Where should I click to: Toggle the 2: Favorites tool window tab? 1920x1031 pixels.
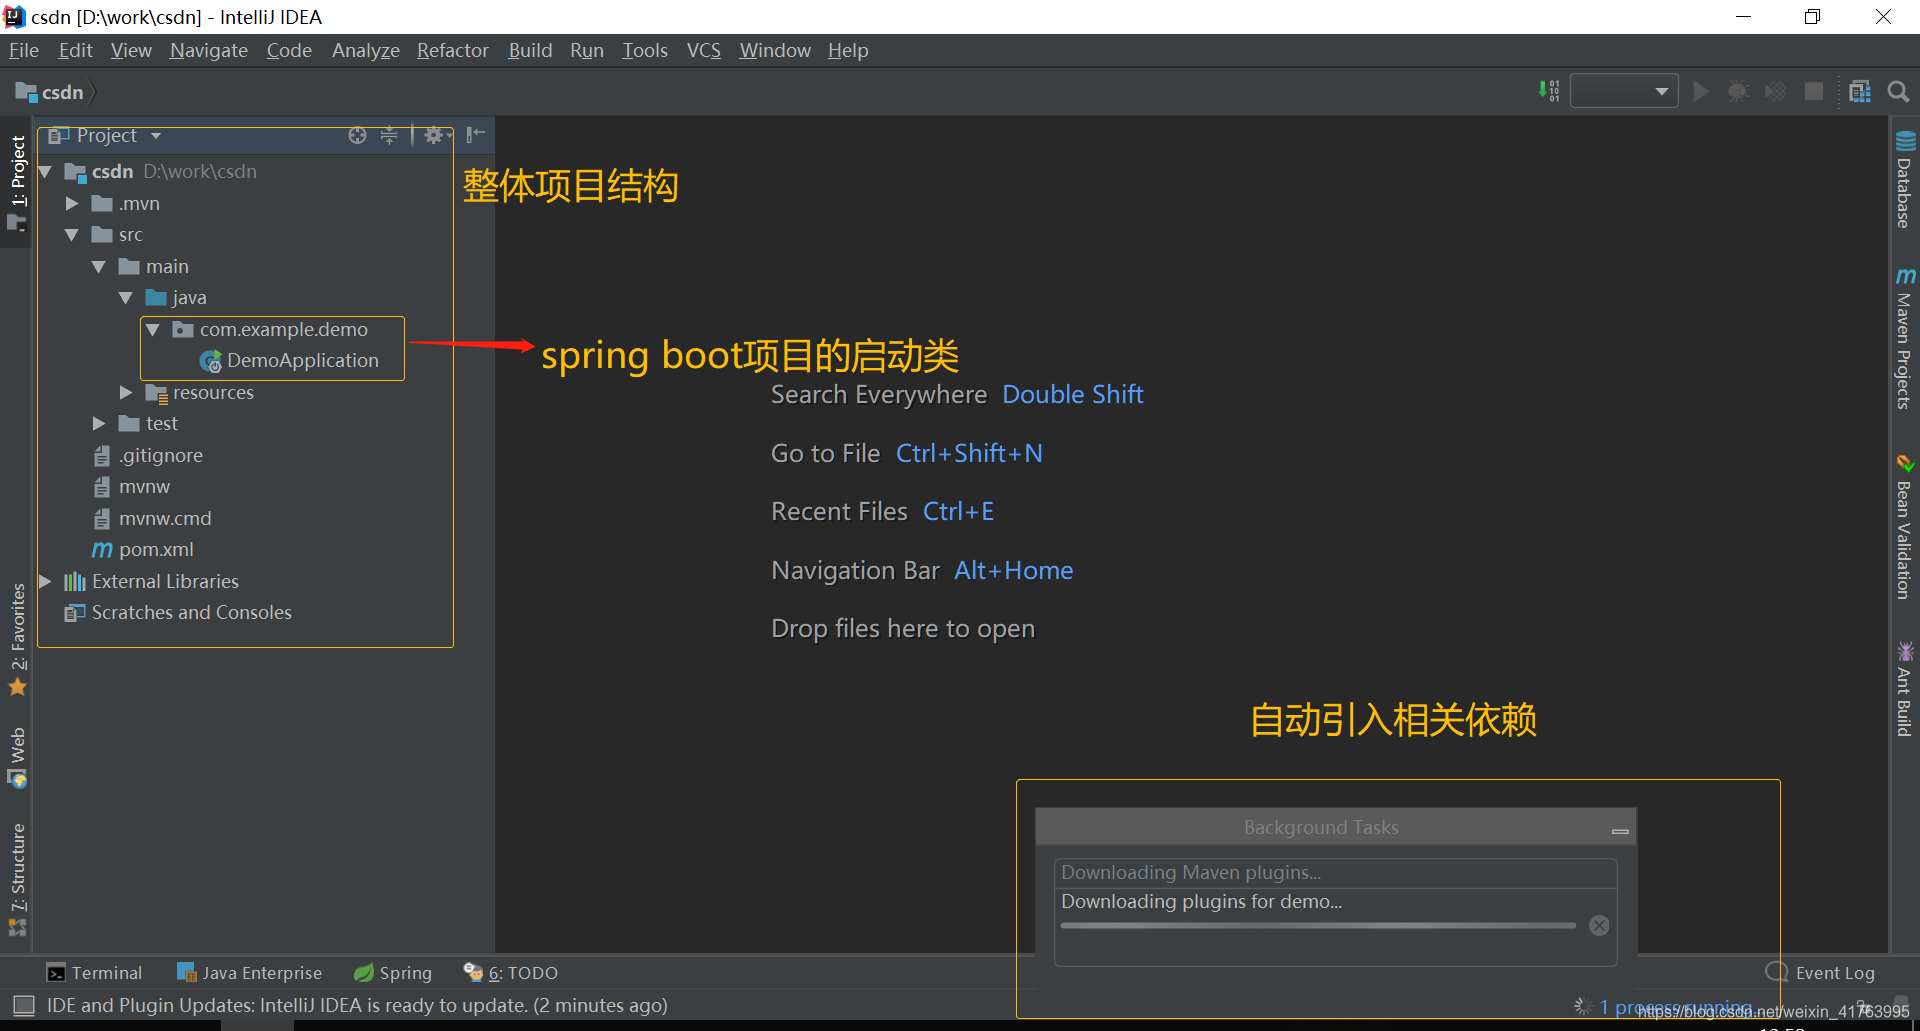[17, 638]
